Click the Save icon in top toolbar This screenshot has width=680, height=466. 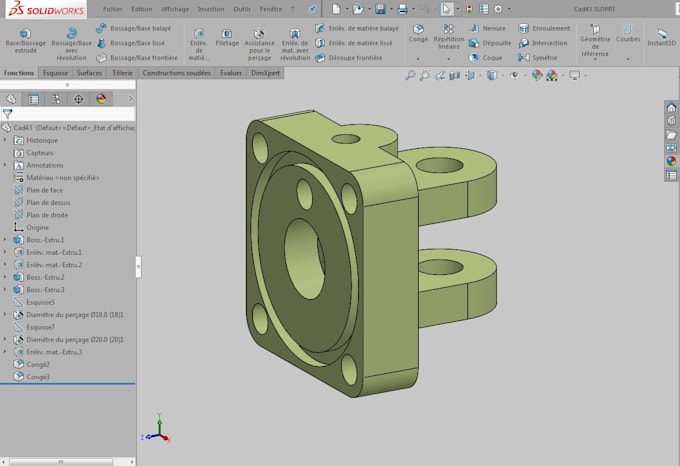point(380,9)
